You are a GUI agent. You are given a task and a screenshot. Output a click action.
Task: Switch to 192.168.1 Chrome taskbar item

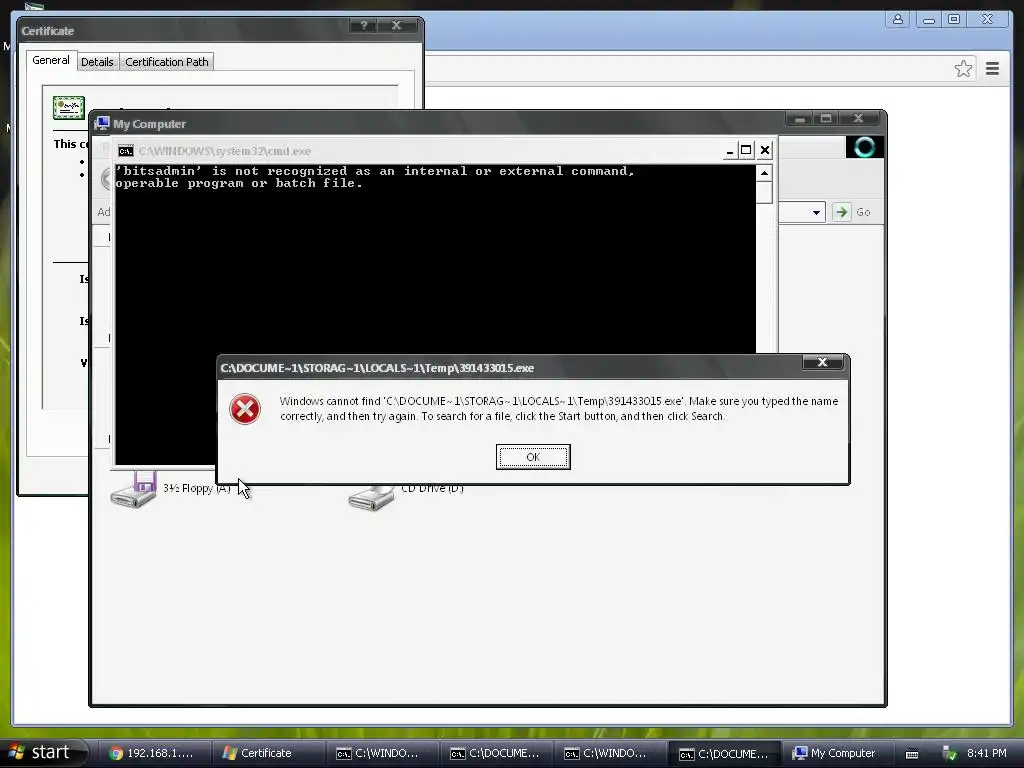coord(154,754)
